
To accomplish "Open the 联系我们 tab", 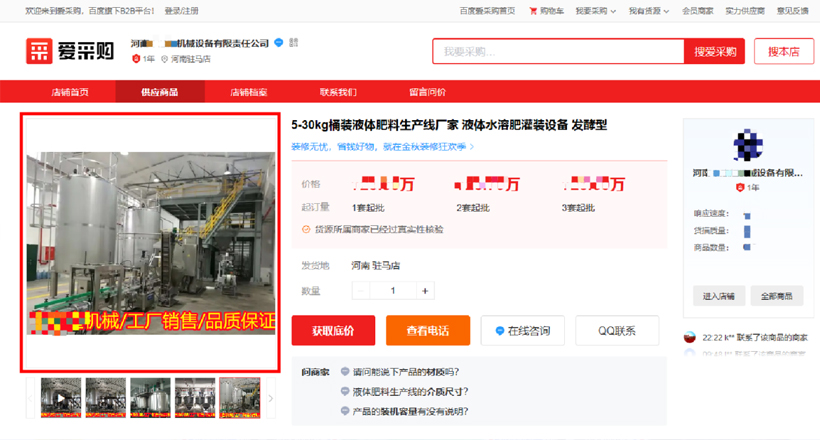I will (338, 92).
